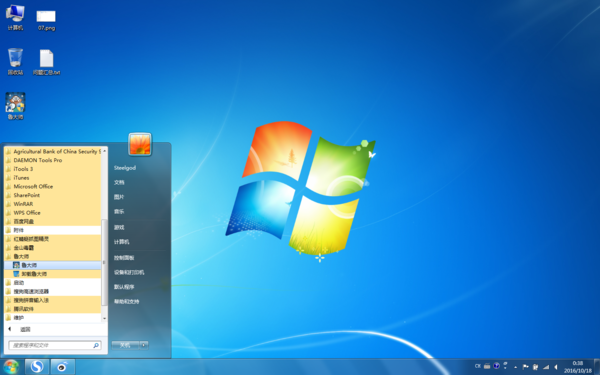Open the Windows Start orb
Image resolution: width=600 pixels, height=375 pixels.
point(11,367)
